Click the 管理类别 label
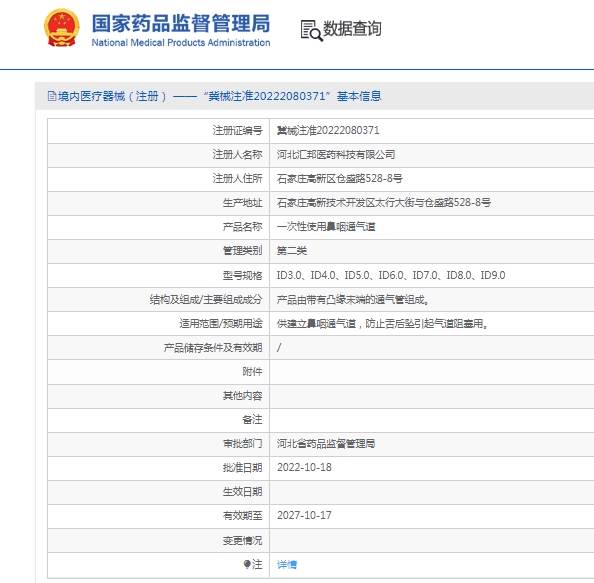 point(242,251)
